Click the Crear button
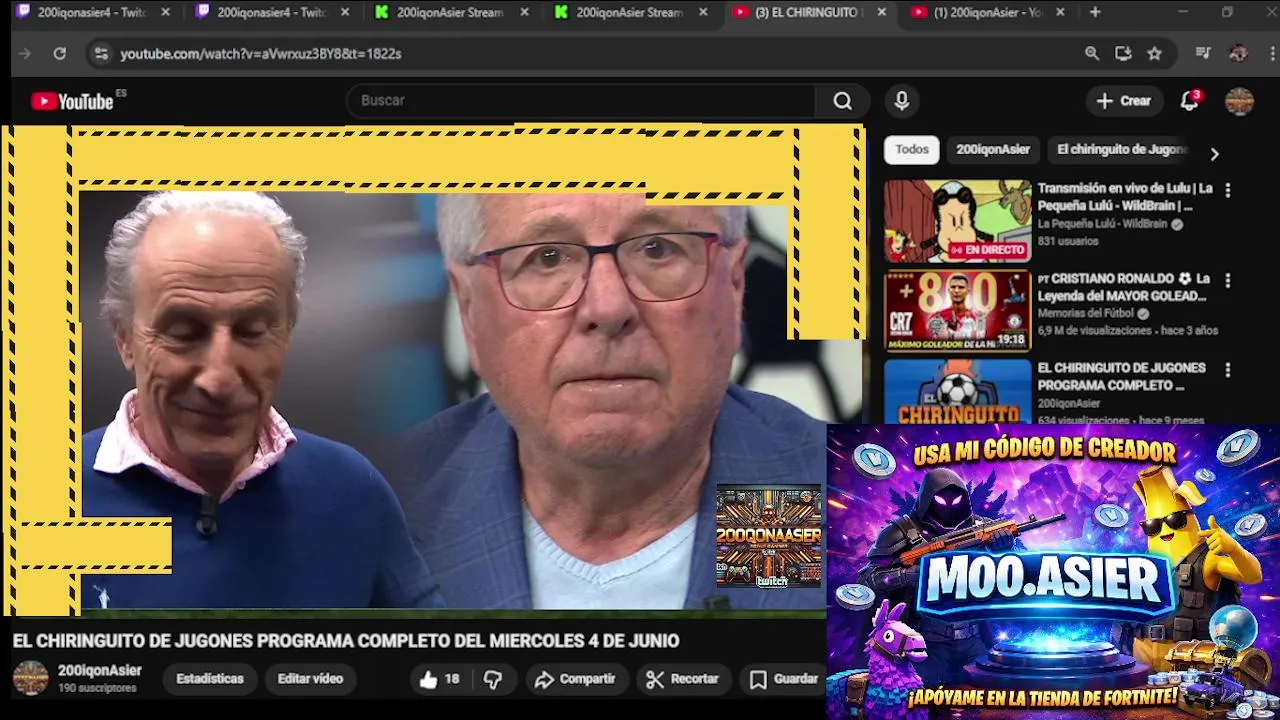1280x720 pixels. tap(1124, 101)
